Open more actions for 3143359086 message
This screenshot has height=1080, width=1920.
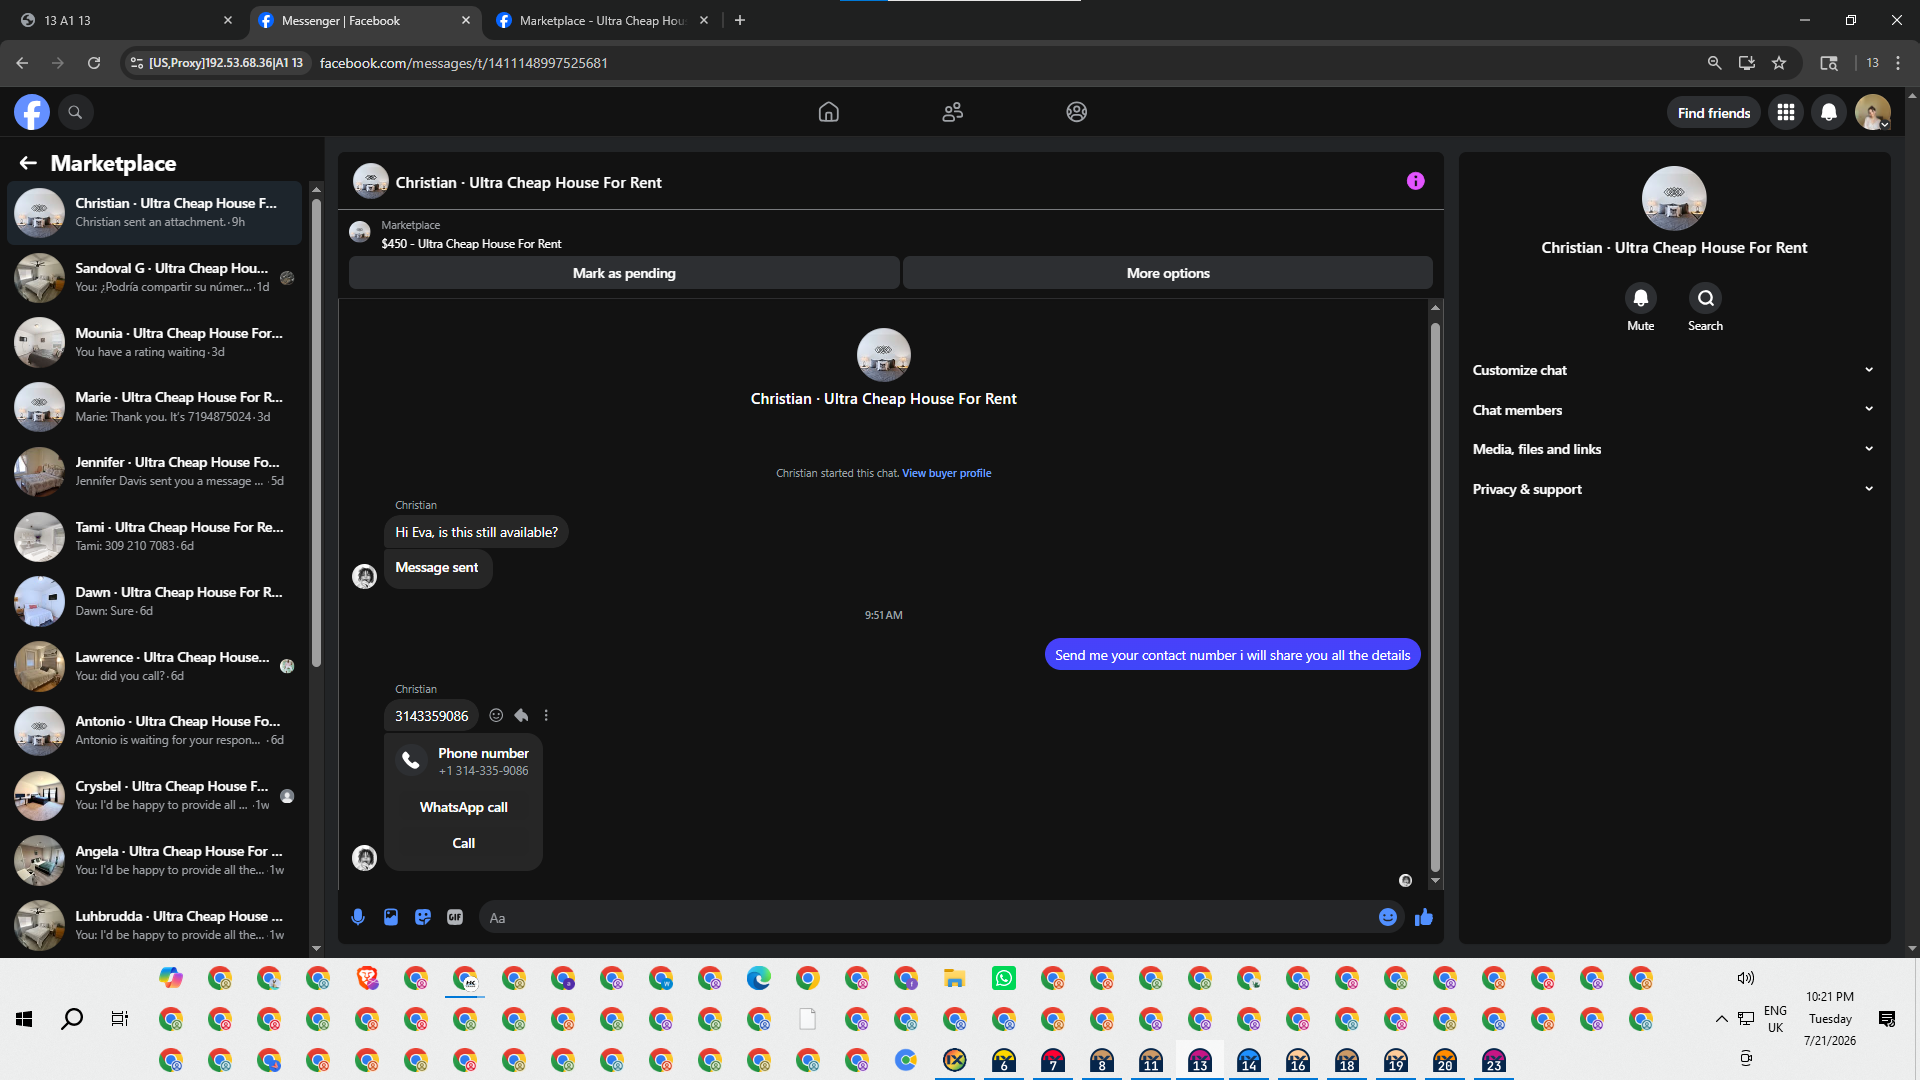click(546, 715)
